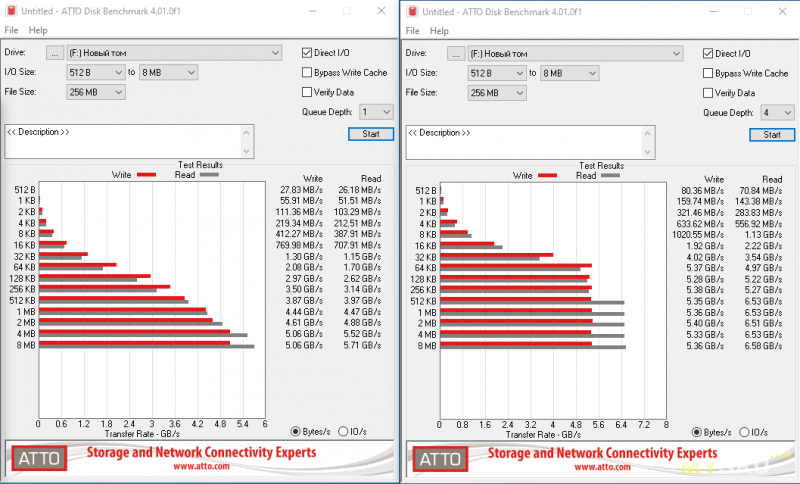Click the ATTO logo banner in right window
The height and width of the screenshot is (484, 800).
coord(439,458)
